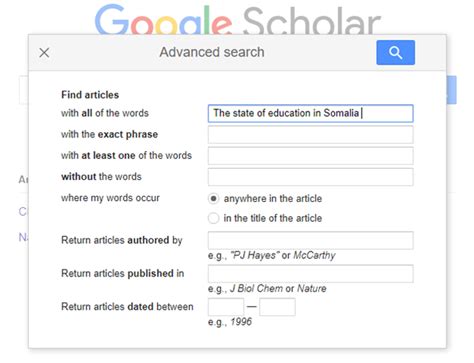Focus the 'without the words' text box
Screen dimensions: 474x363
tap(311, 177)
